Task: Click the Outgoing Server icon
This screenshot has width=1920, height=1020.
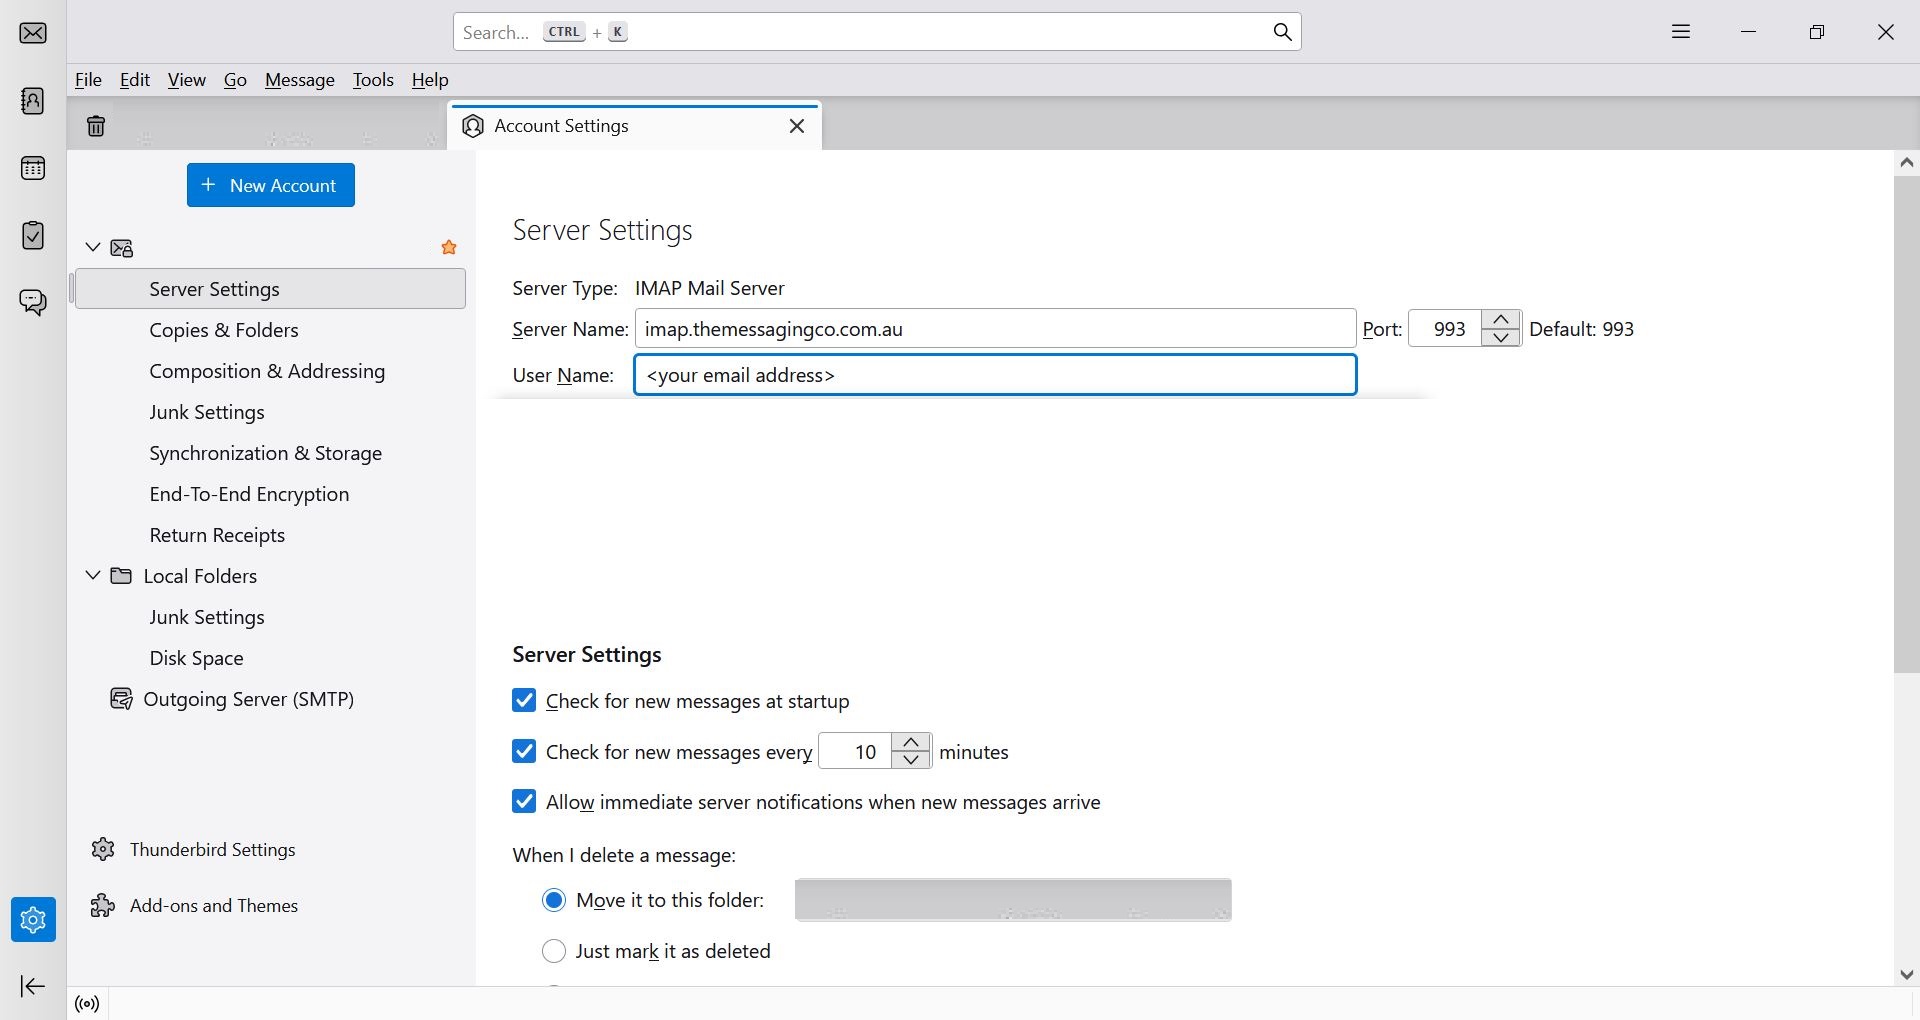Action: tap(121, 699)
